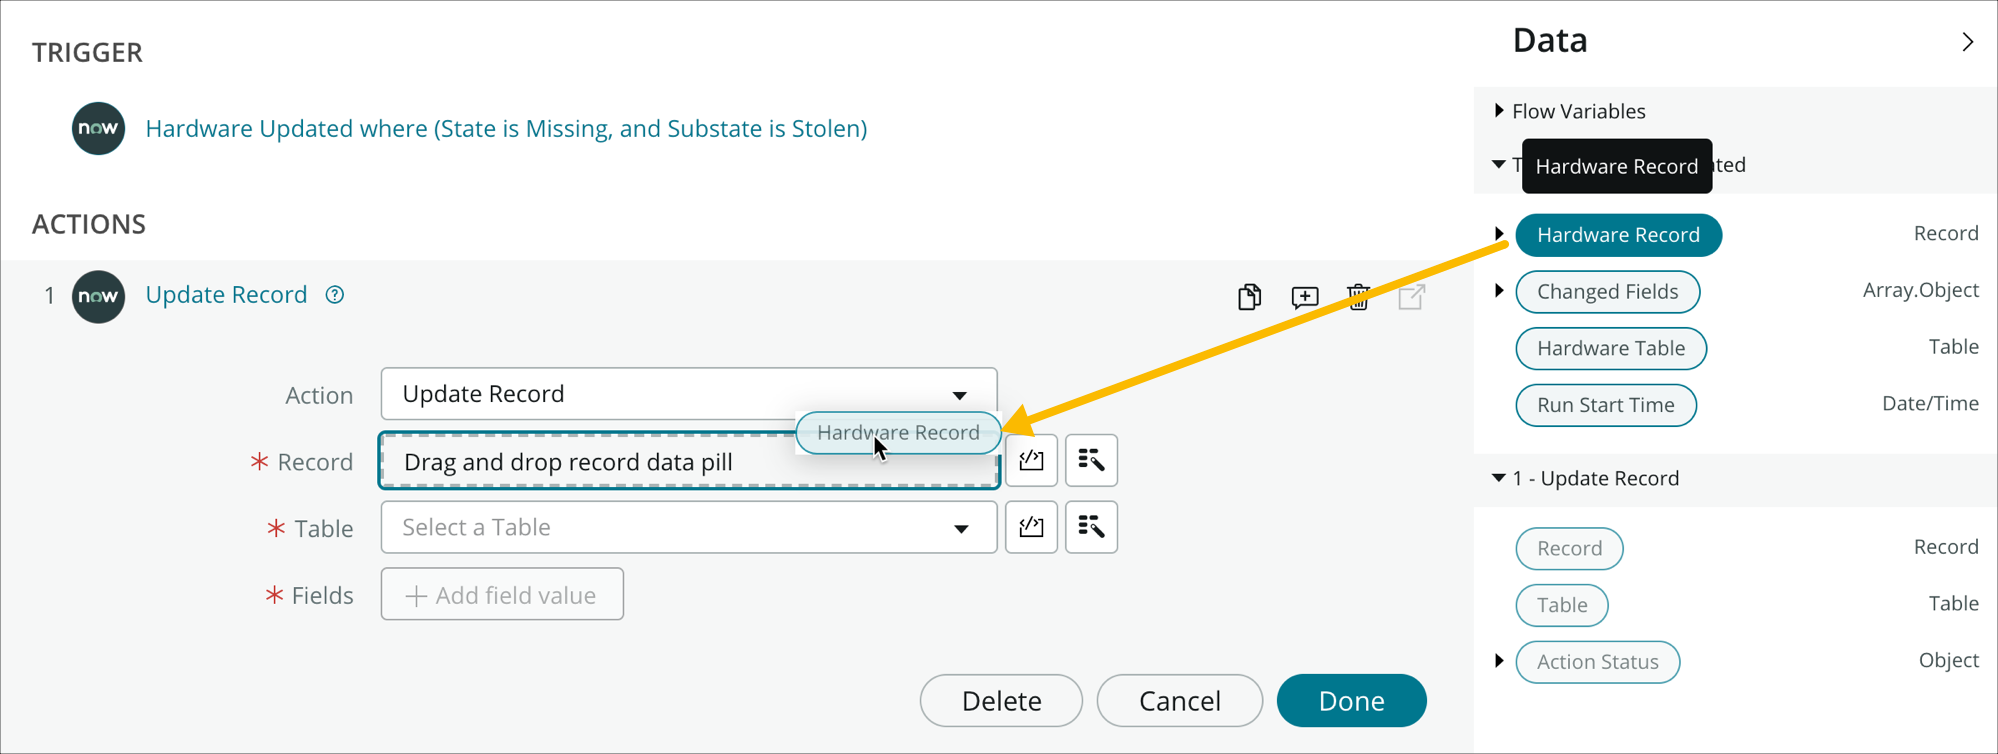The height and width of the screenshot is (754, 1998).
Task: Duplicate the Update Record action
Action: click(x=1249, y=296)
